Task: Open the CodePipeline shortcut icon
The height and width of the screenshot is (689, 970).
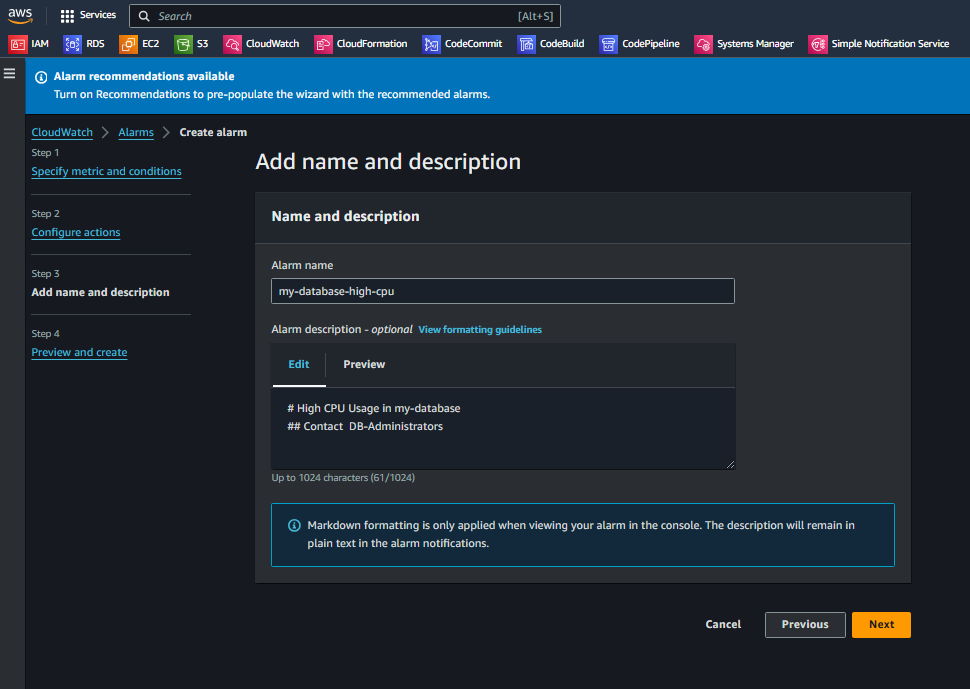Action: 608,44
